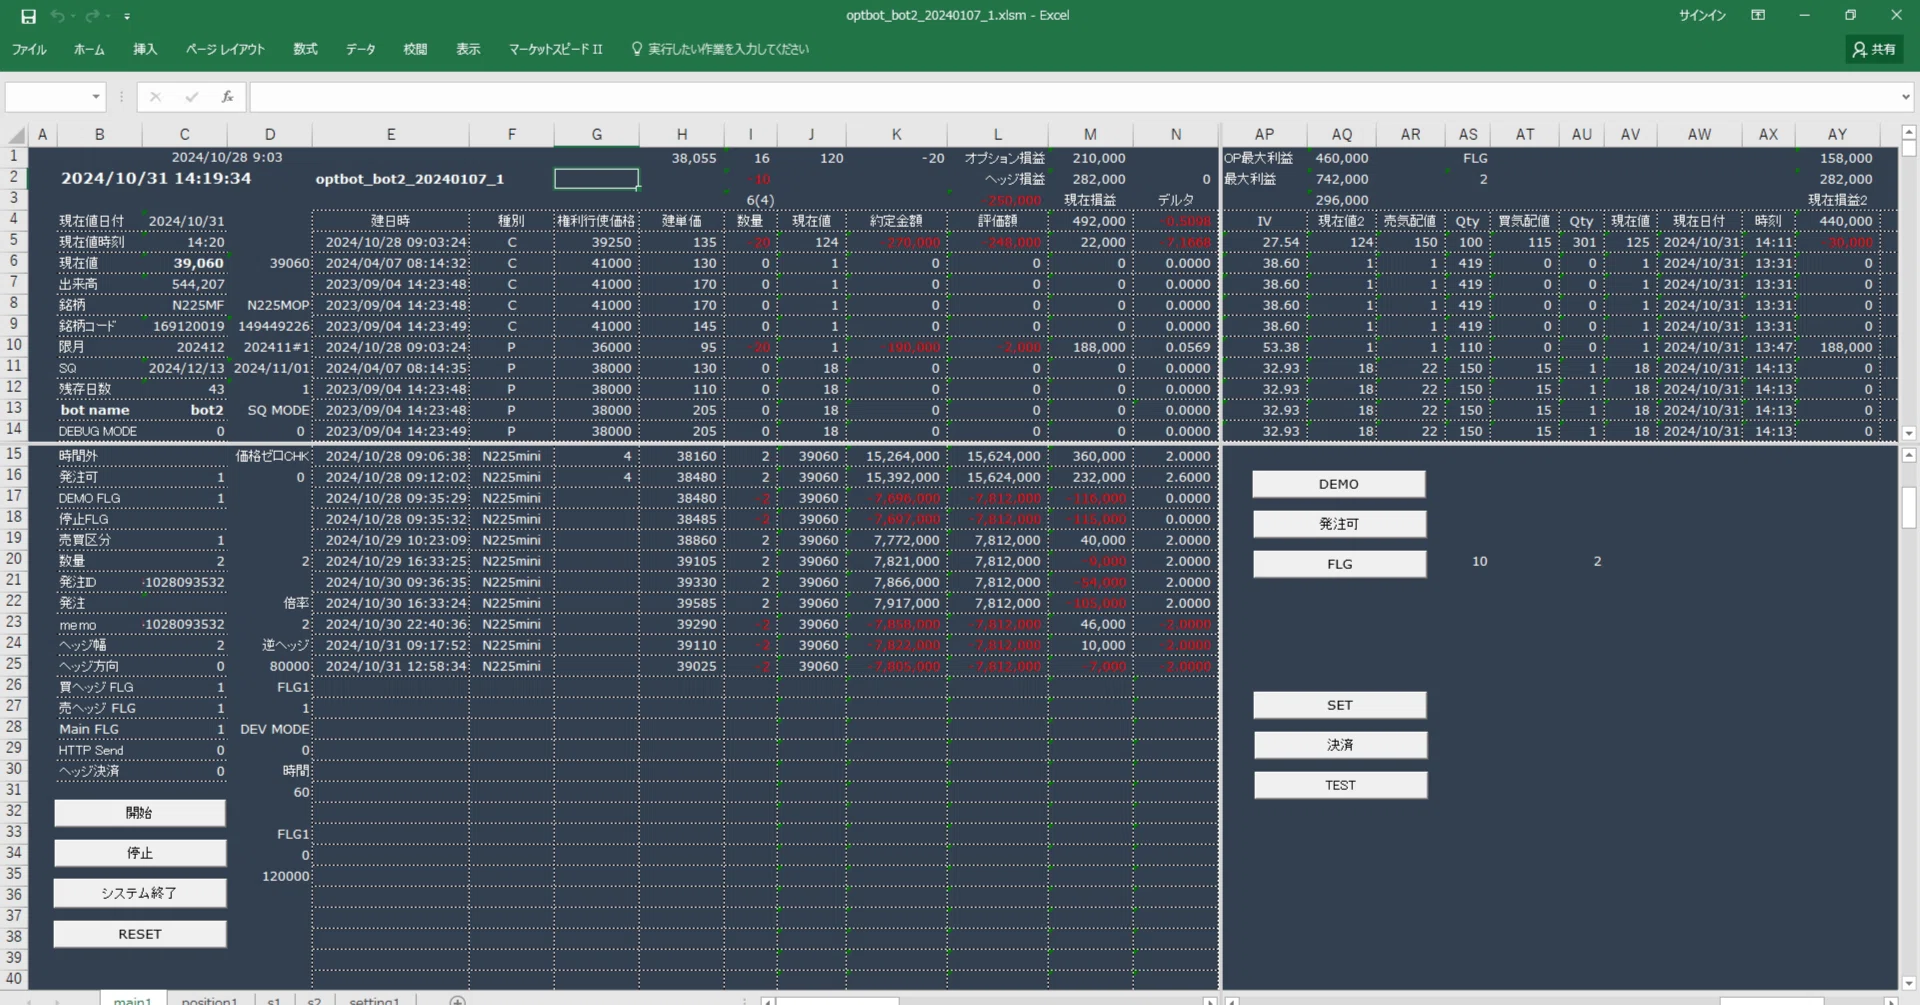
Task: Open the ページ レイアウト ribbon tab
Action: click(x=225, y=49)
